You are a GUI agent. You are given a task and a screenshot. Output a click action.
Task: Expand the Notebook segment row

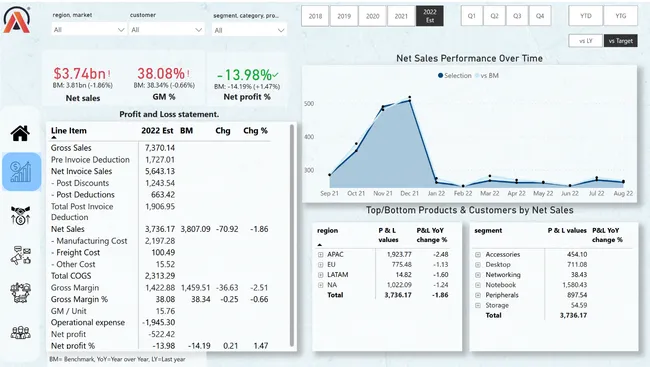tap(478, 285)
